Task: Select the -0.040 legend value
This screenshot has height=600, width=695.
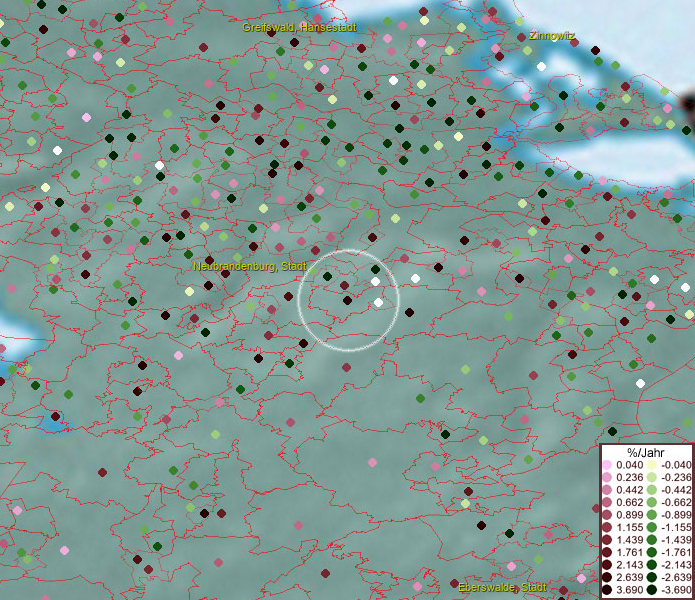Action: pos(676,465)
